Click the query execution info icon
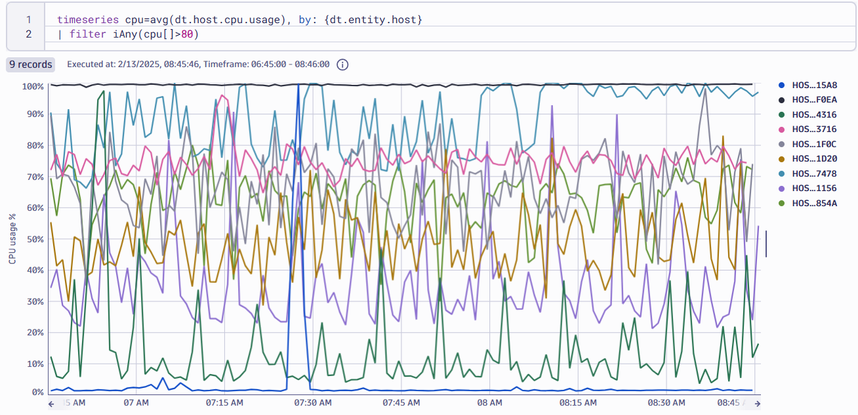The width and height of the screenshot is (858, 415). click(343, 65)
